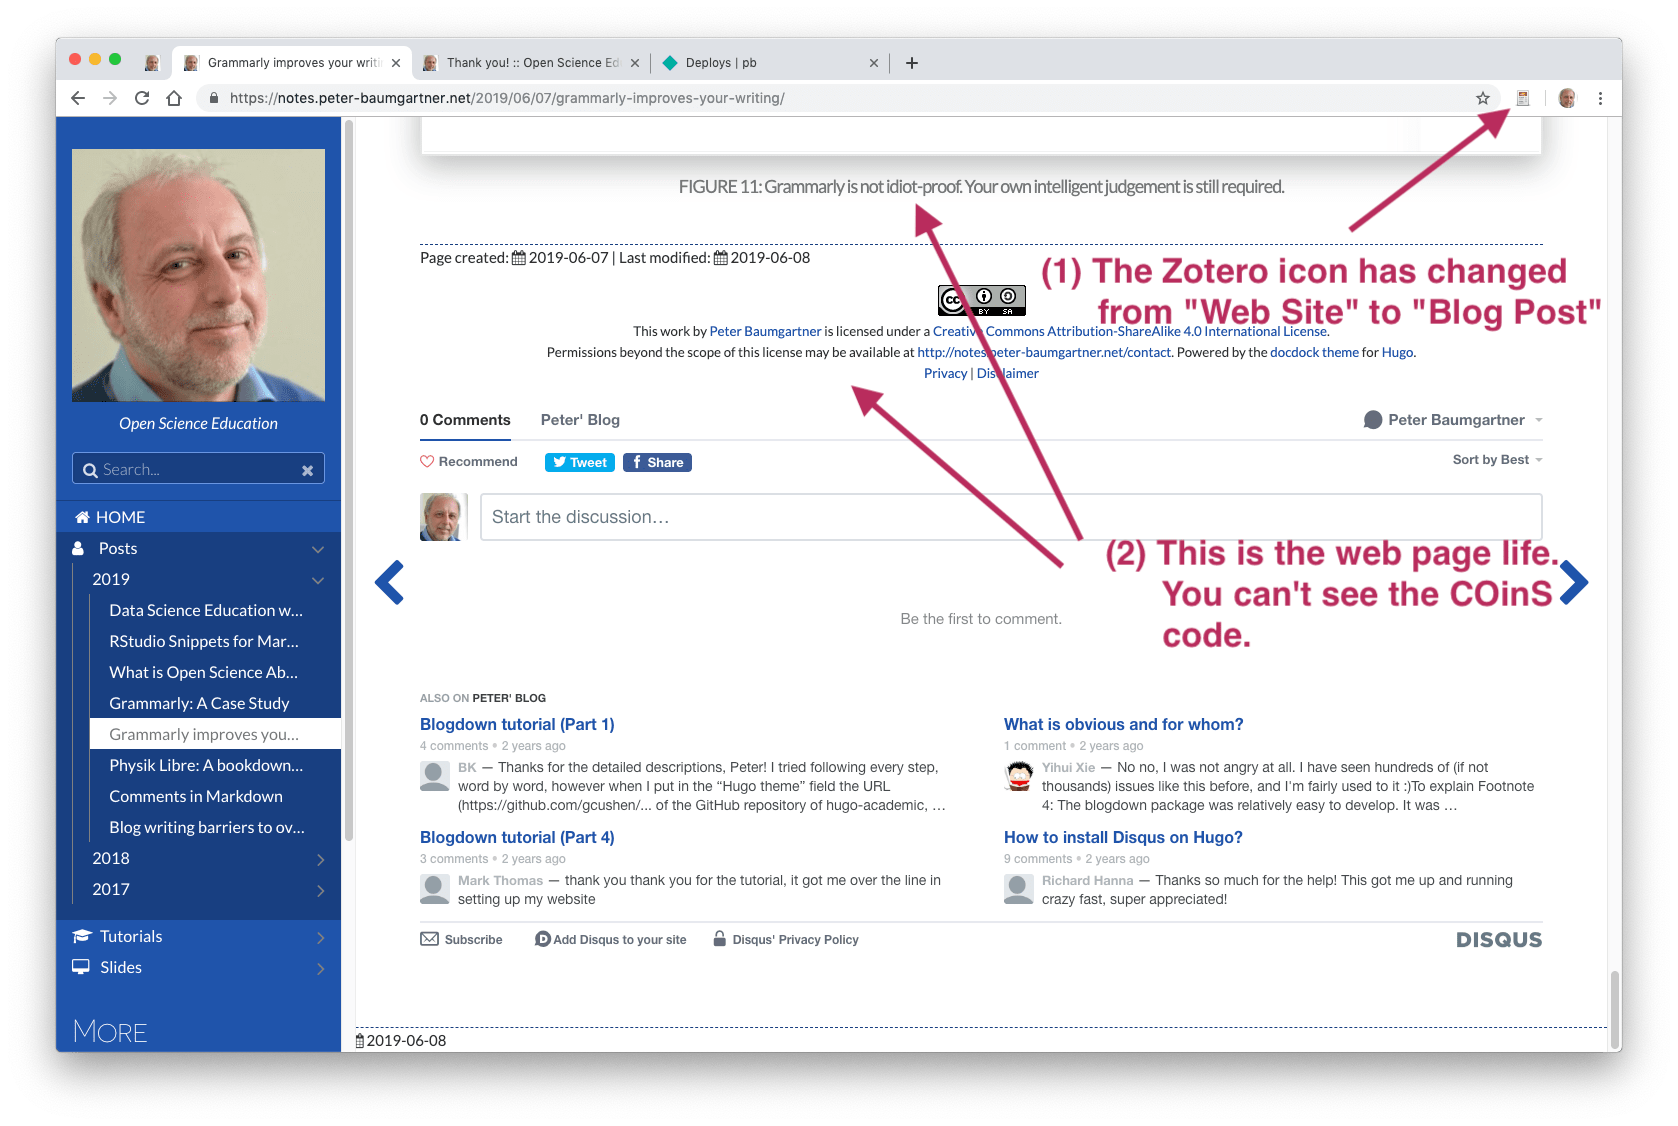Image resolution: width=1678 pixels, height=1126 pixels.
Task: Open Chrome home page icon
Action: tap(175, 97)
